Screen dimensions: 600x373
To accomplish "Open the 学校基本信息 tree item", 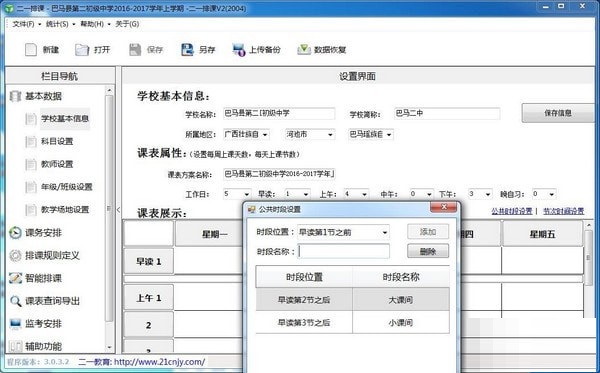I will pos(65,119).
